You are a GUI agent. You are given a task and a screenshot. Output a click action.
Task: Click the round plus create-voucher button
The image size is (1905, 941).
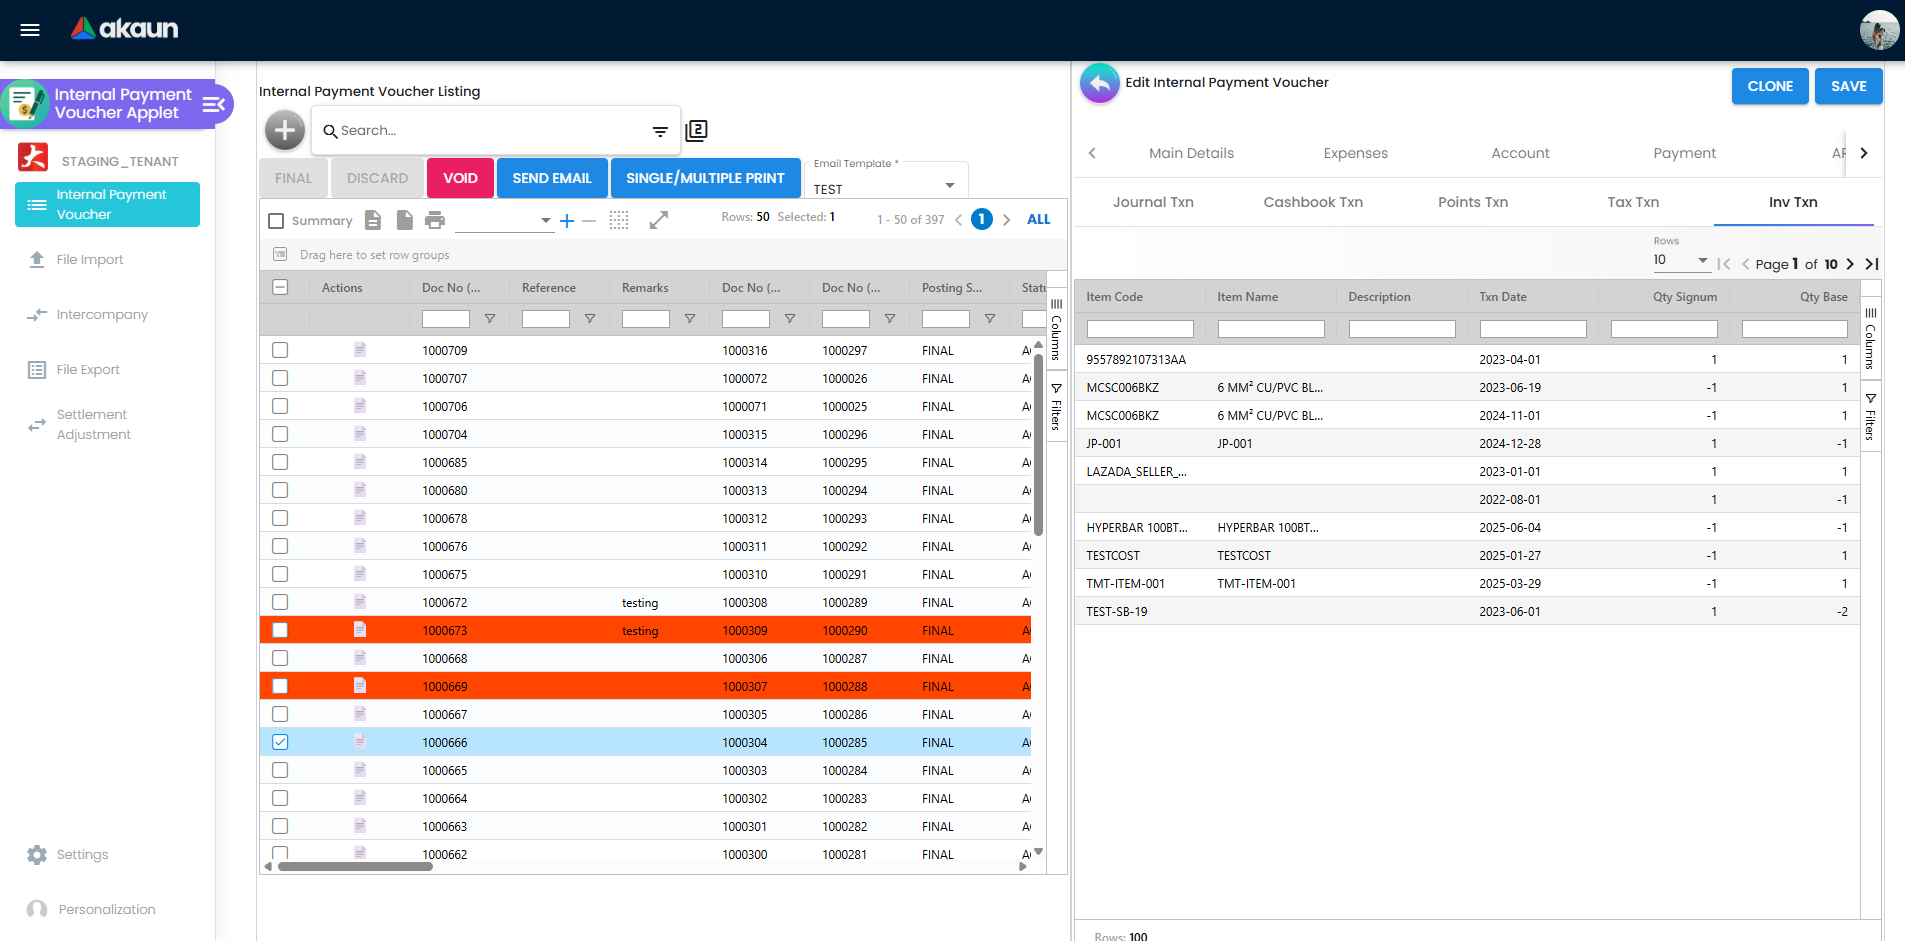pyautogui.click(x=285, y=130)
